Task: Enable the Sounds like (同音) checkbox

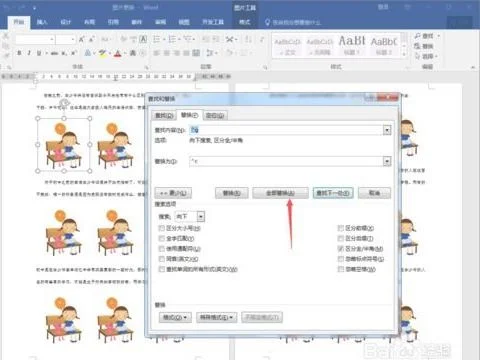Action: (162, 259)
